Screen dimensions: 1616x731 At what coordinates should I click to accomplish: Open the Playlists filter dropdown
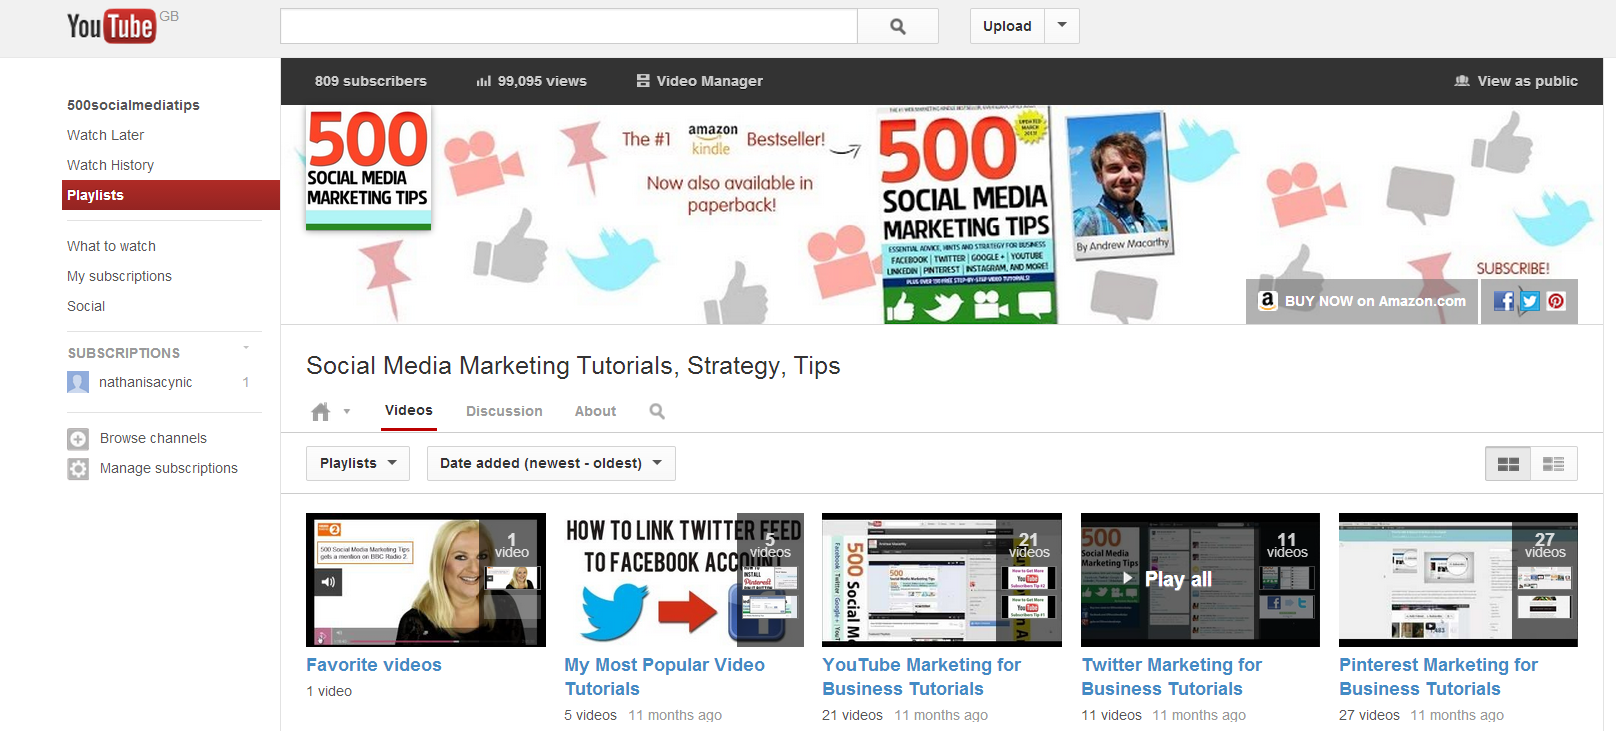358,463
